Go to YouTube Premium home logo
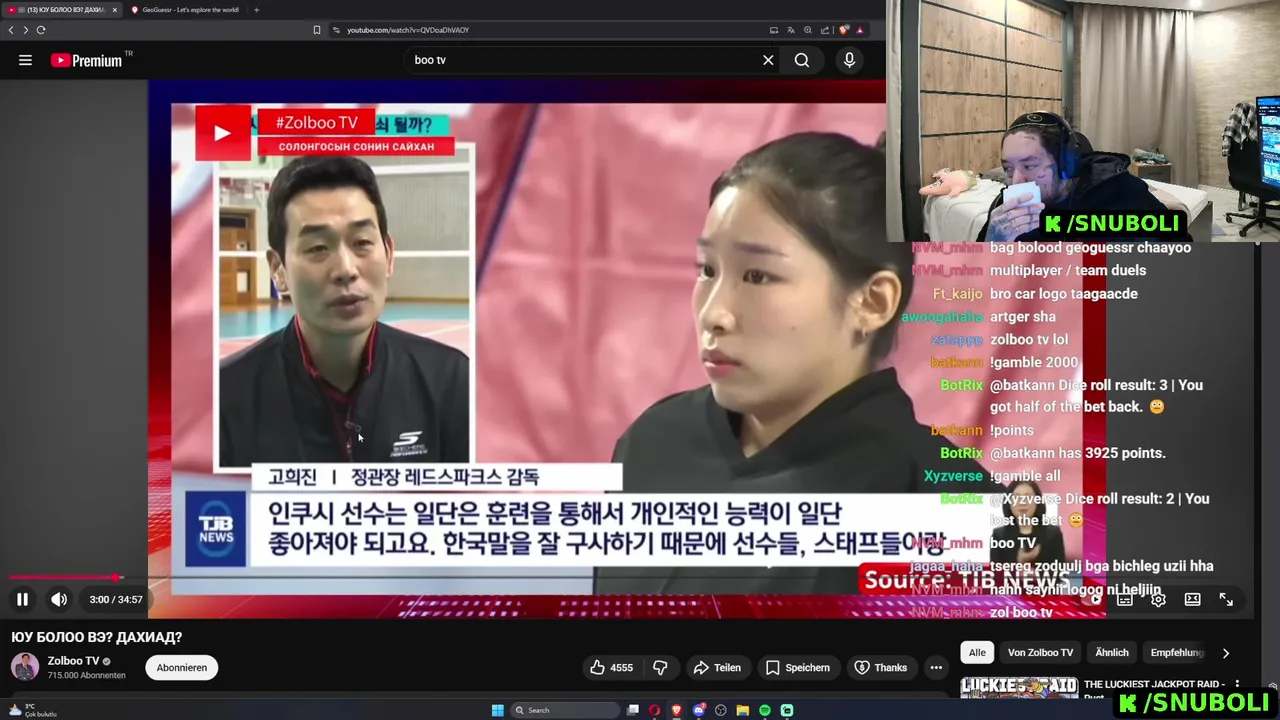The height and width of the screenshot is (720, 1280). [x=86, y=60]
